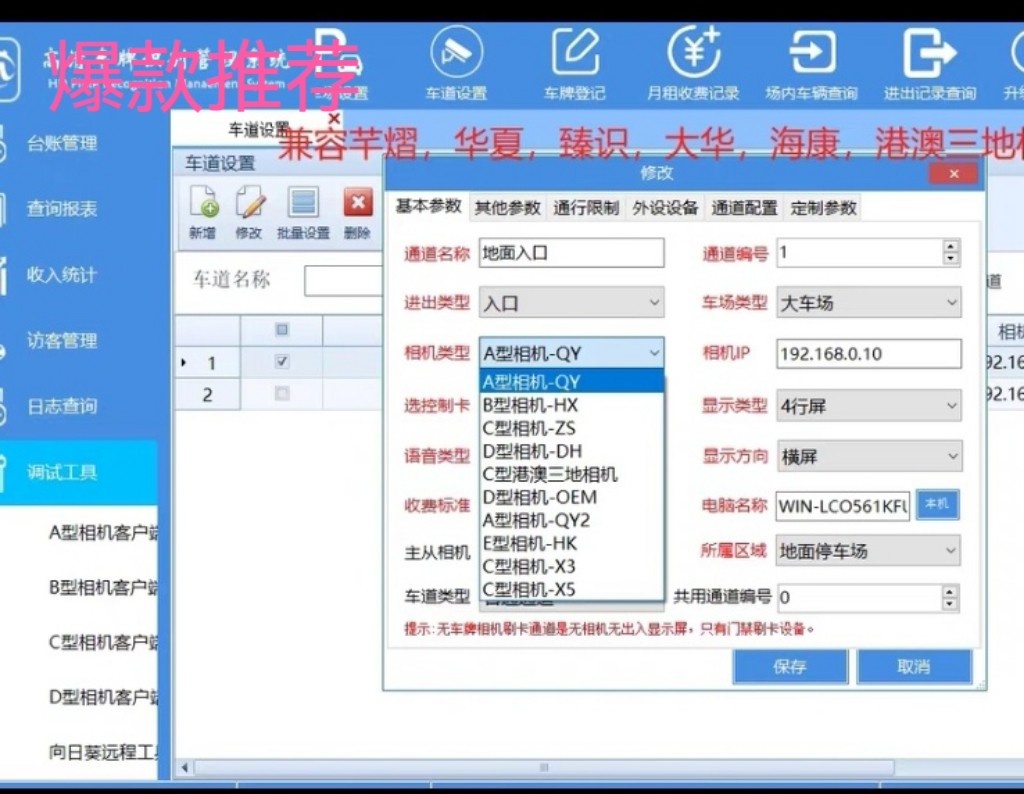Open 场内车辆查询 via its toolbar icon
1024x794 pixels.
pyautogui.click(x=812, y=60)
